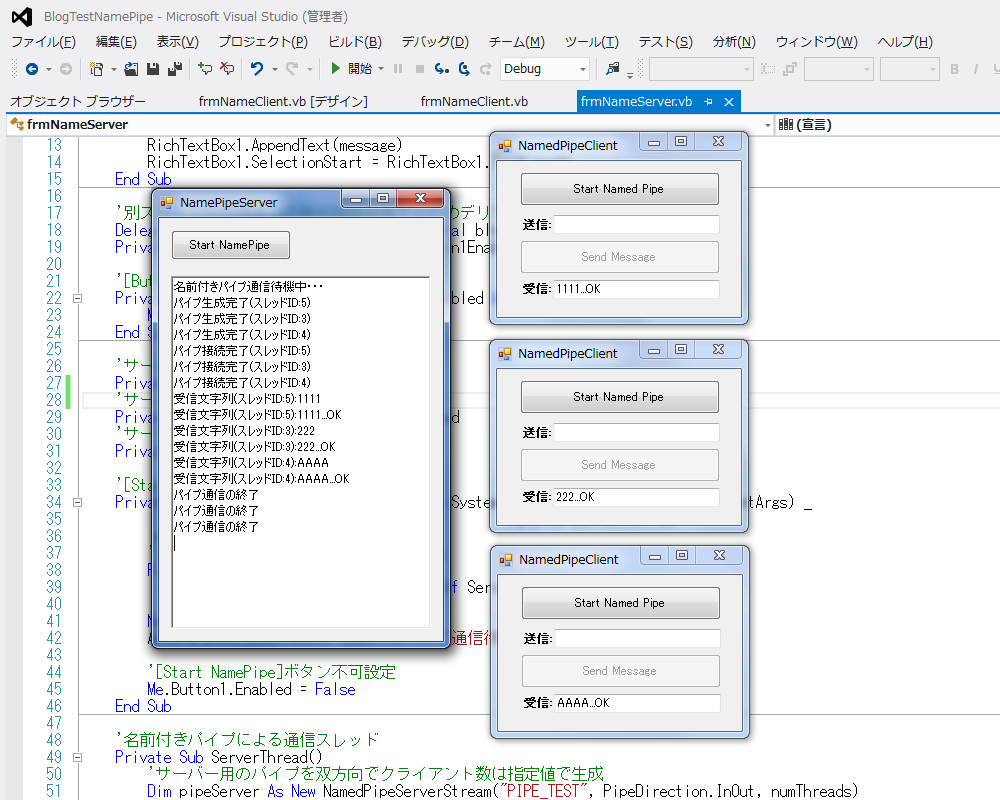Click the Stop debugging icon
1000x800 pixels.
click(x=420, y=69)
